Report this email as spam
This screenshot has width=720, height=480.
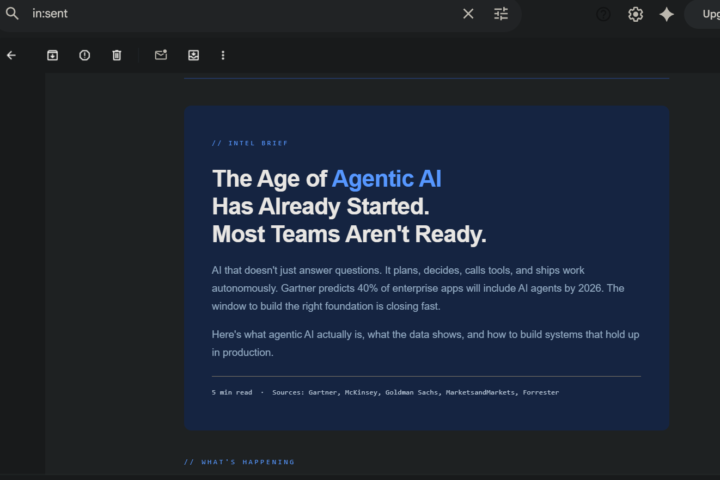click(x=84, y=56)
